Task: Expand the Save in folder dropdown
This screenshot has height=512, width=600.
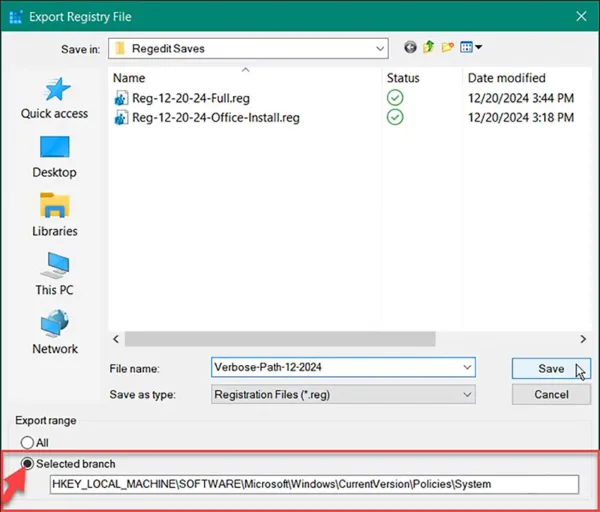Action: pyautogui.click(x=380, y=49)
